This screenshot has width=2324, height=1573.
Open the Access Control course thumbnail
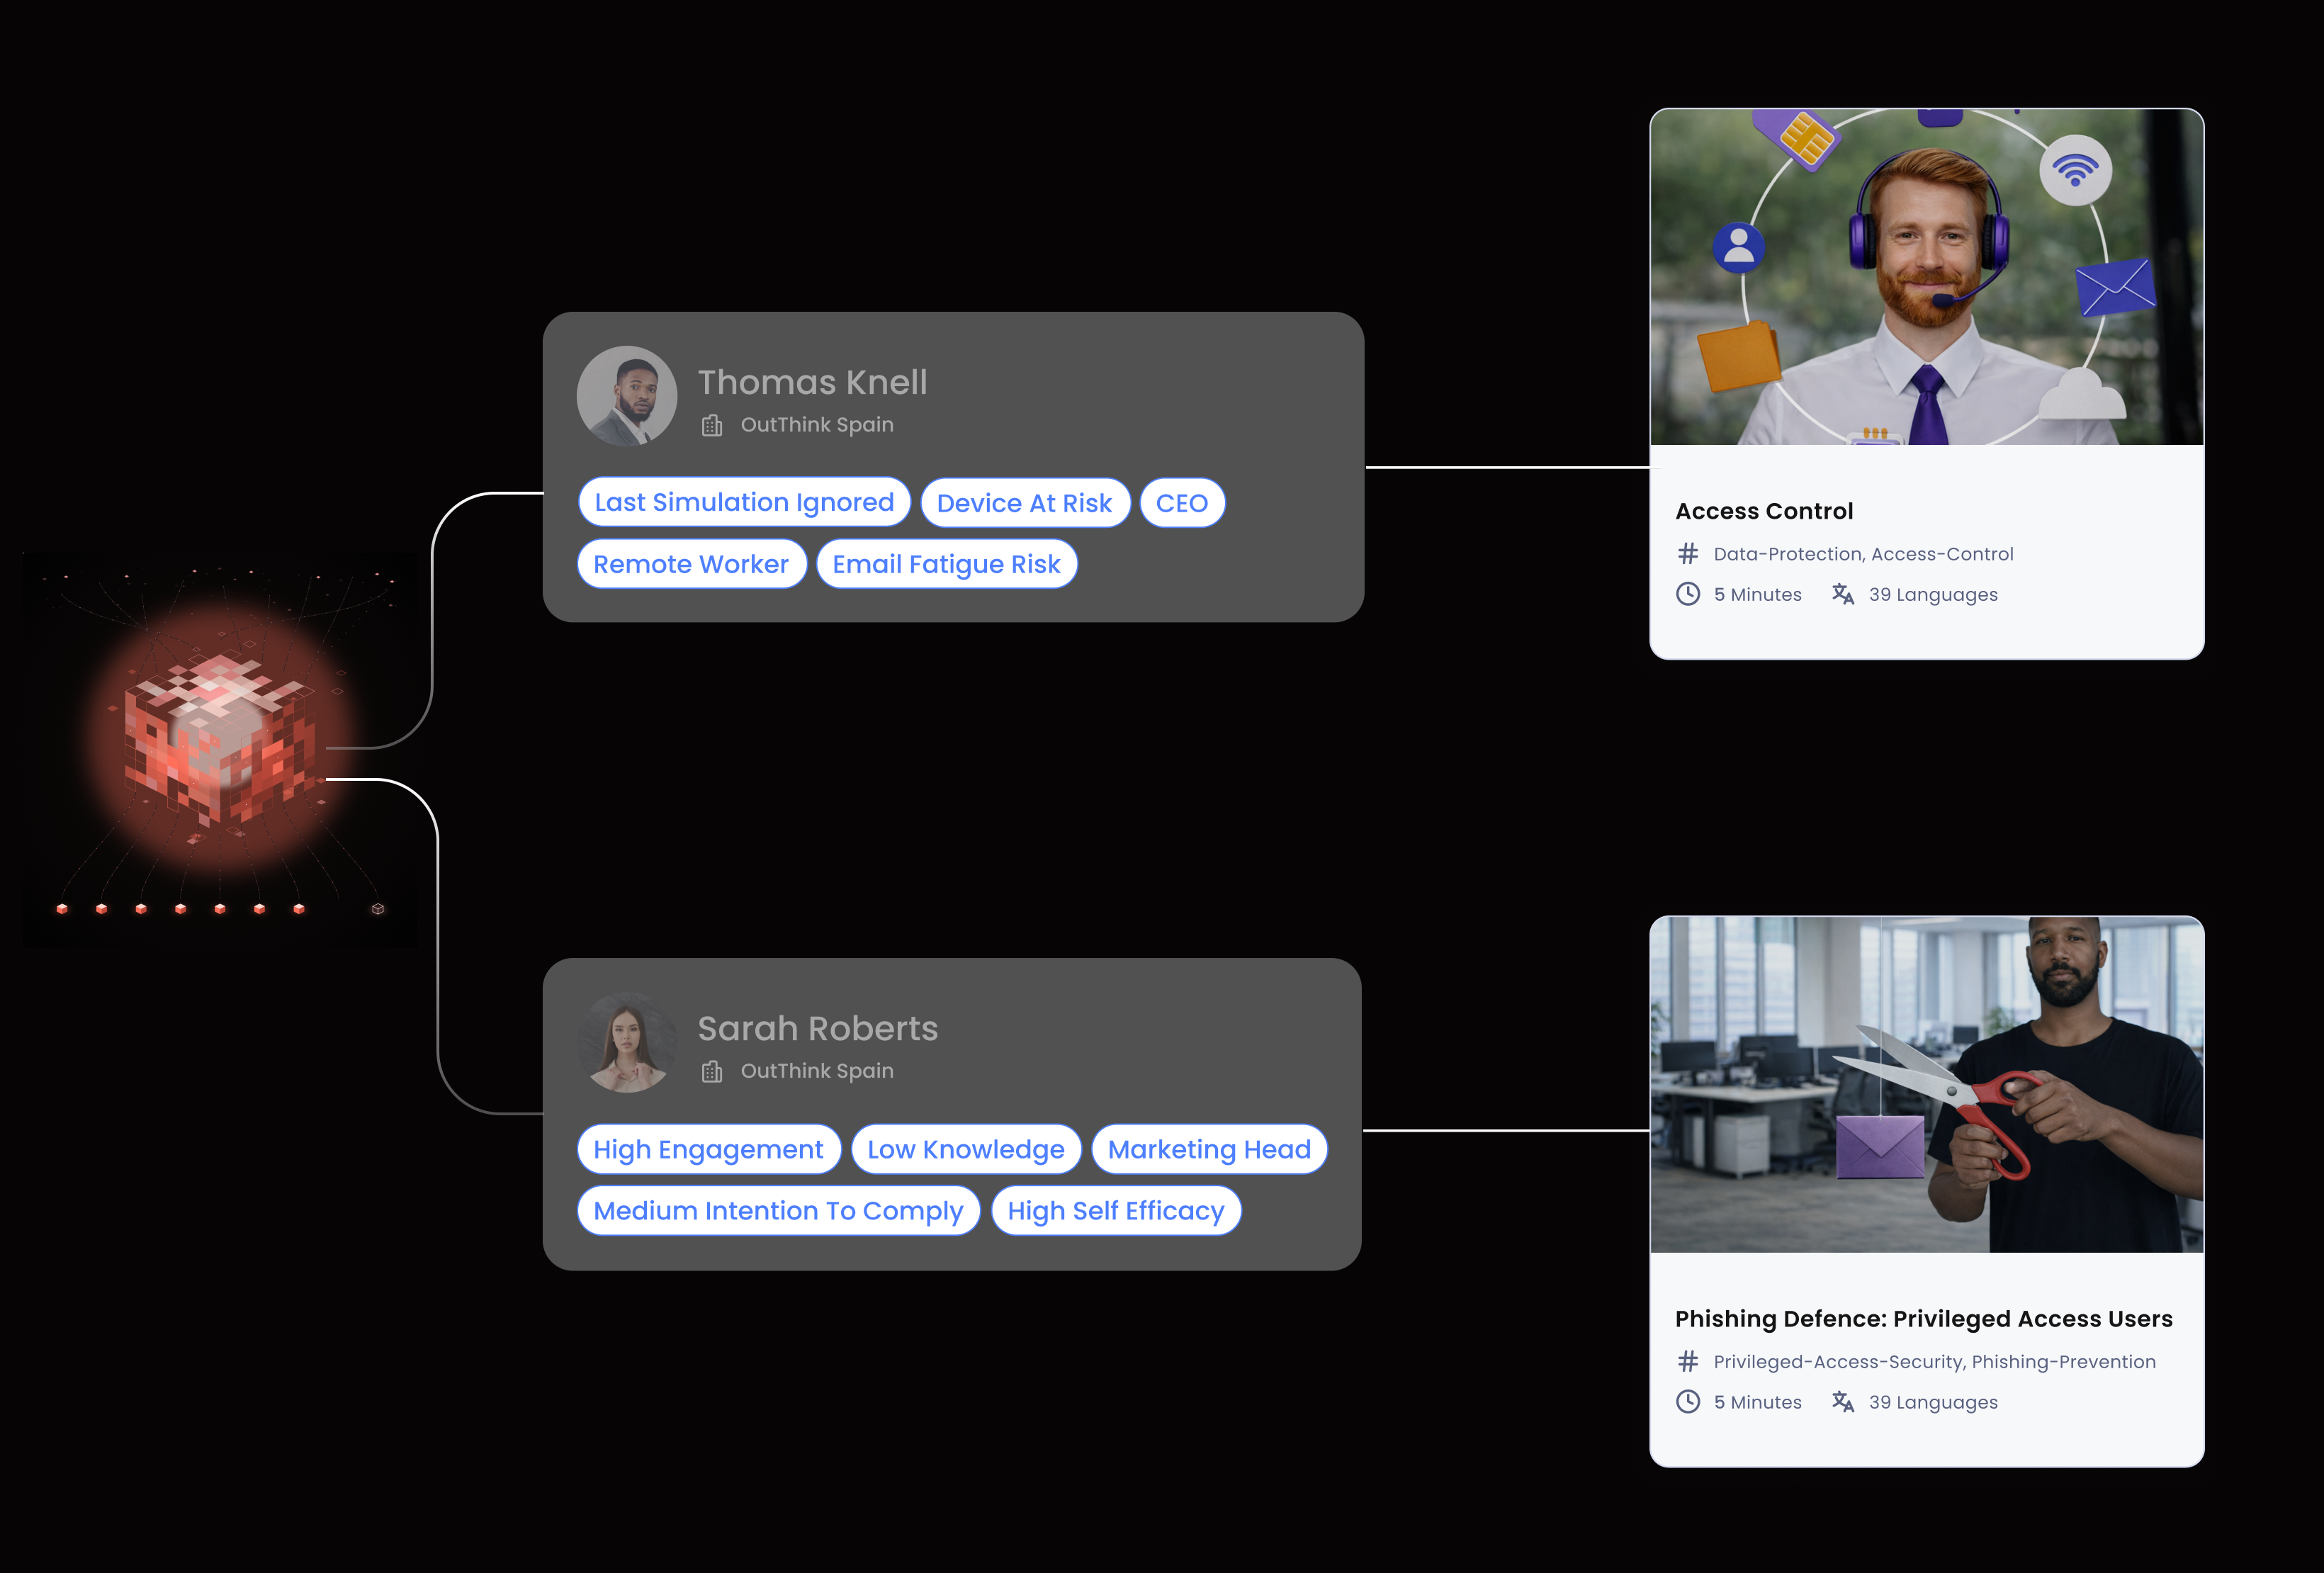pos(1927,277)
